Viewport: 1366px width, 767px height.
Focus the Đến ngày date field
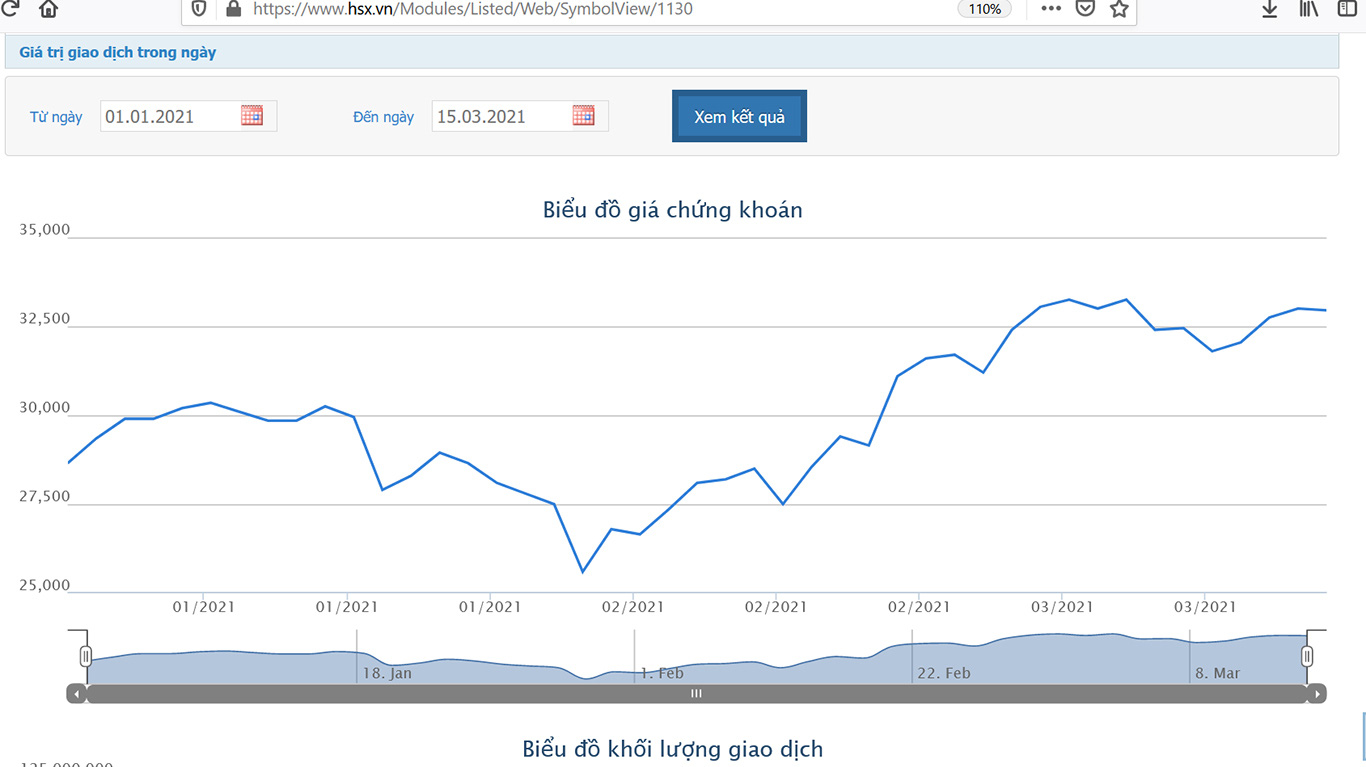click(x=520, y=116)
